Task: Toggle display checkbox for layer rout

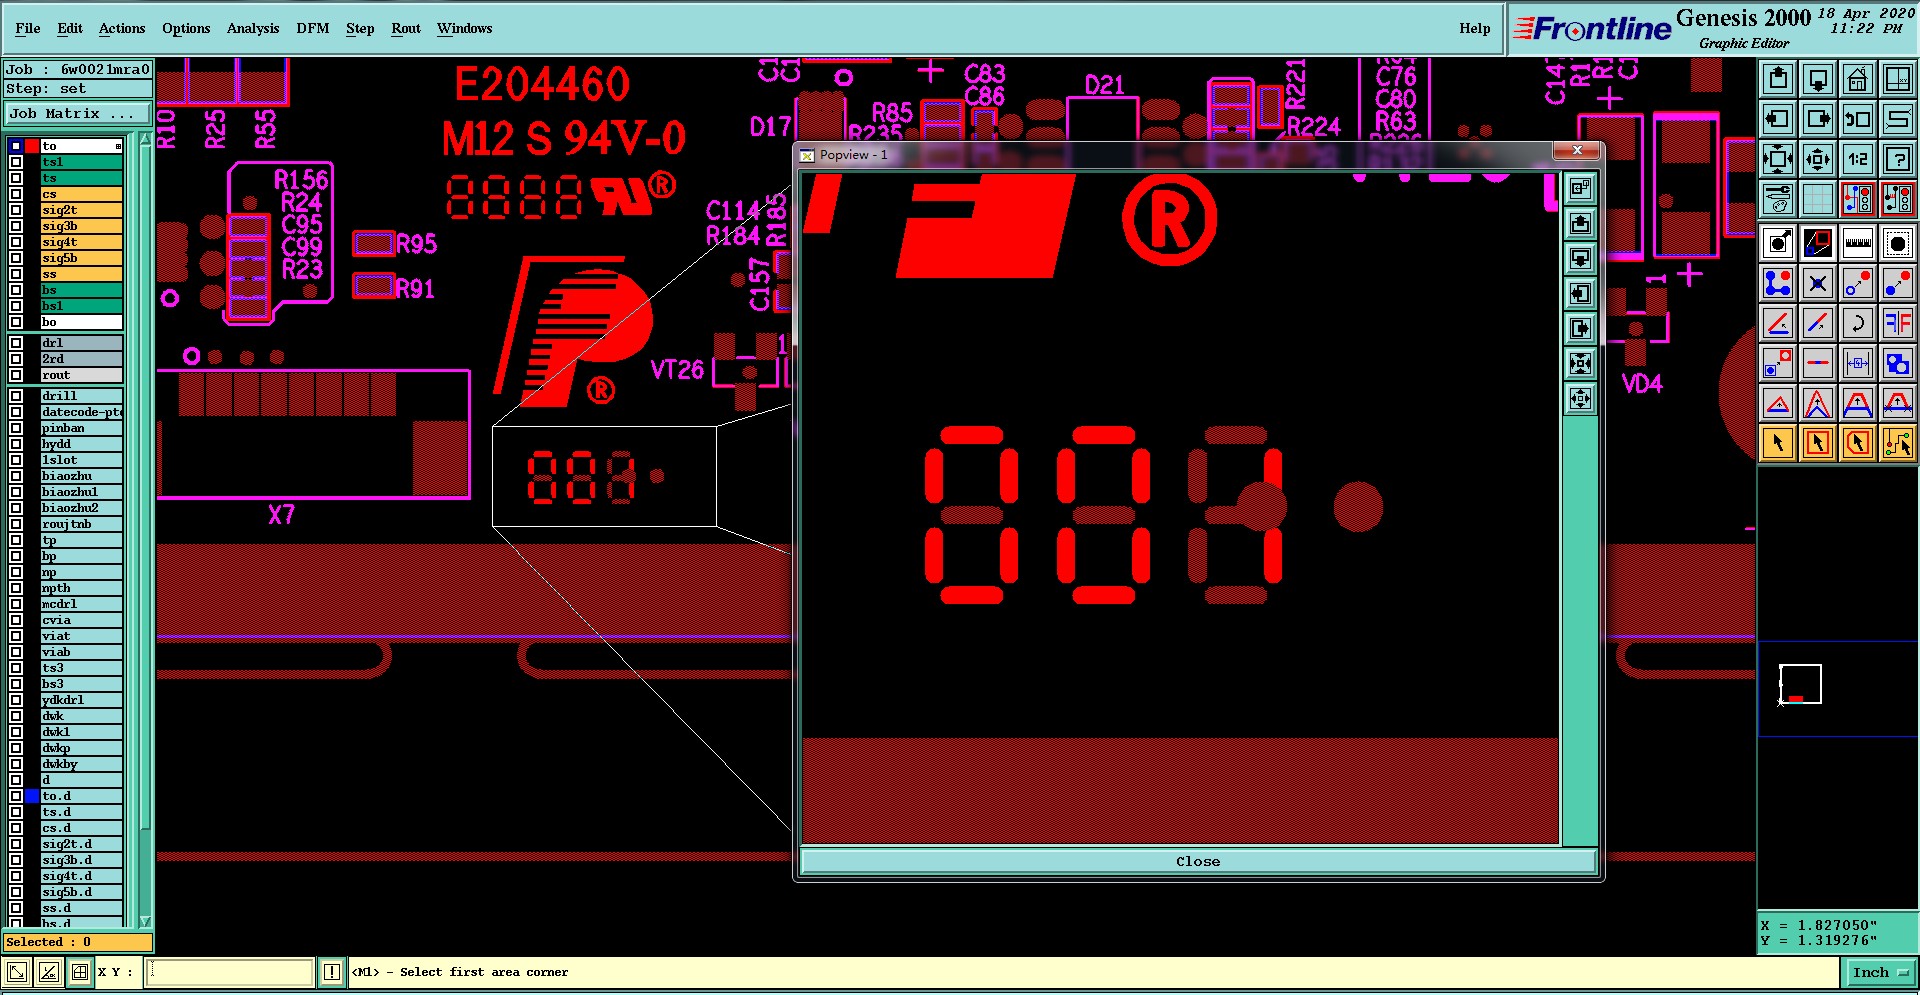Action: pyautogui.click(x=16, y=375)
